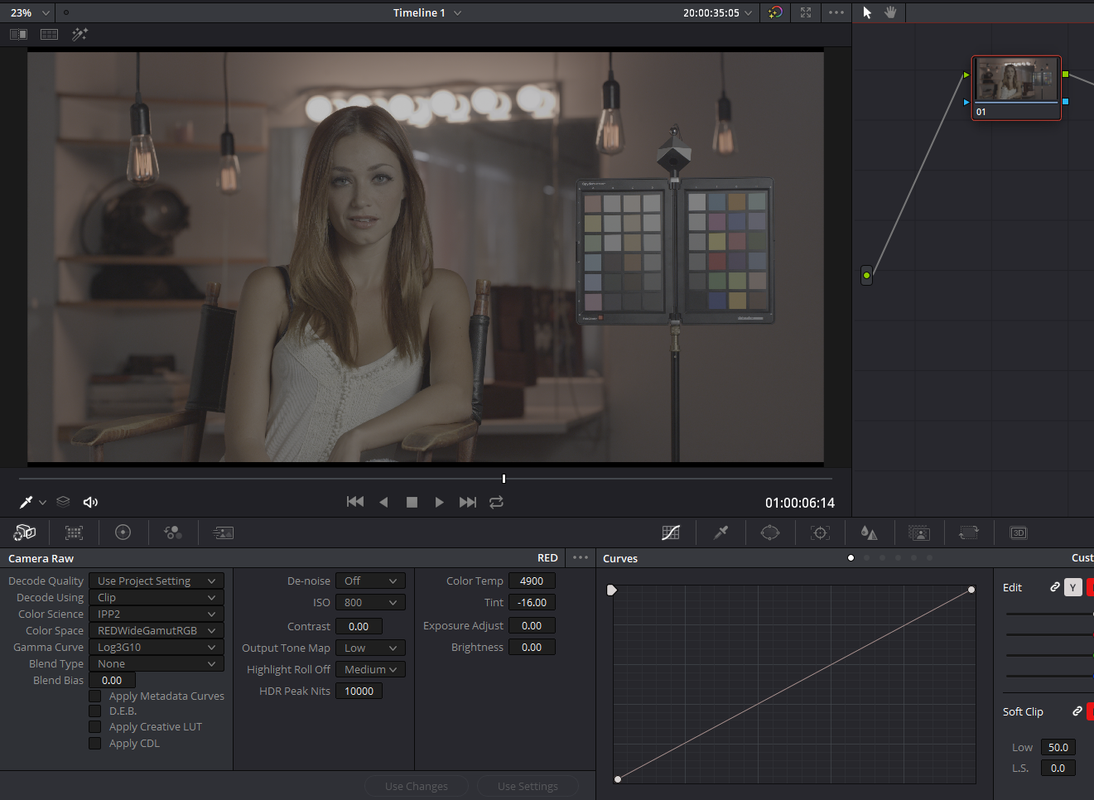Open the Curves palette icon
The image size is (1094, 800).
[670, 533]
